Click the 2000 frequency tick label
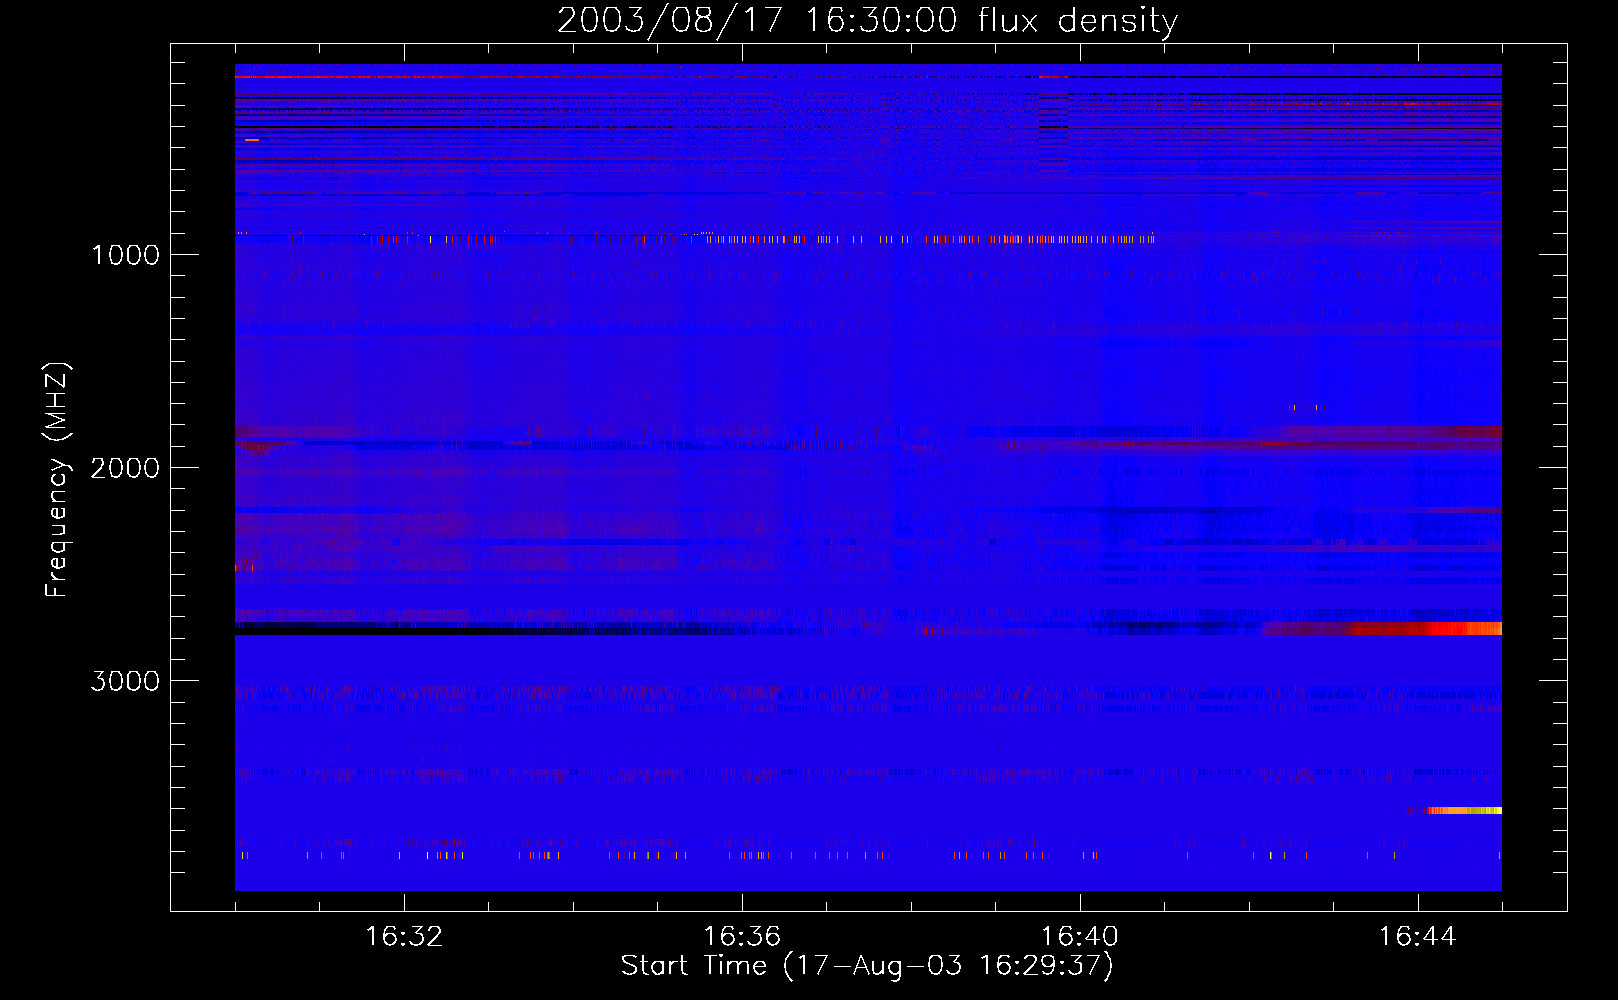Image resolution: width=1618 pixels, height=1000 pixels. coord(125,468)
